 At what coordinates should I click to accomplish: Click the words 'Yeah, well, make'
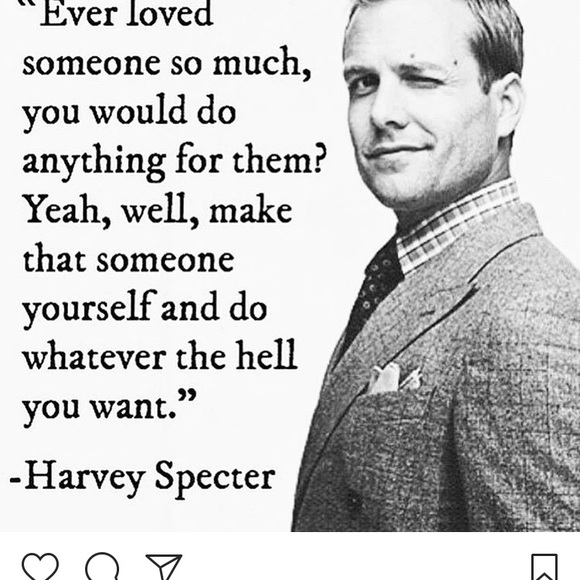[158, 210]
